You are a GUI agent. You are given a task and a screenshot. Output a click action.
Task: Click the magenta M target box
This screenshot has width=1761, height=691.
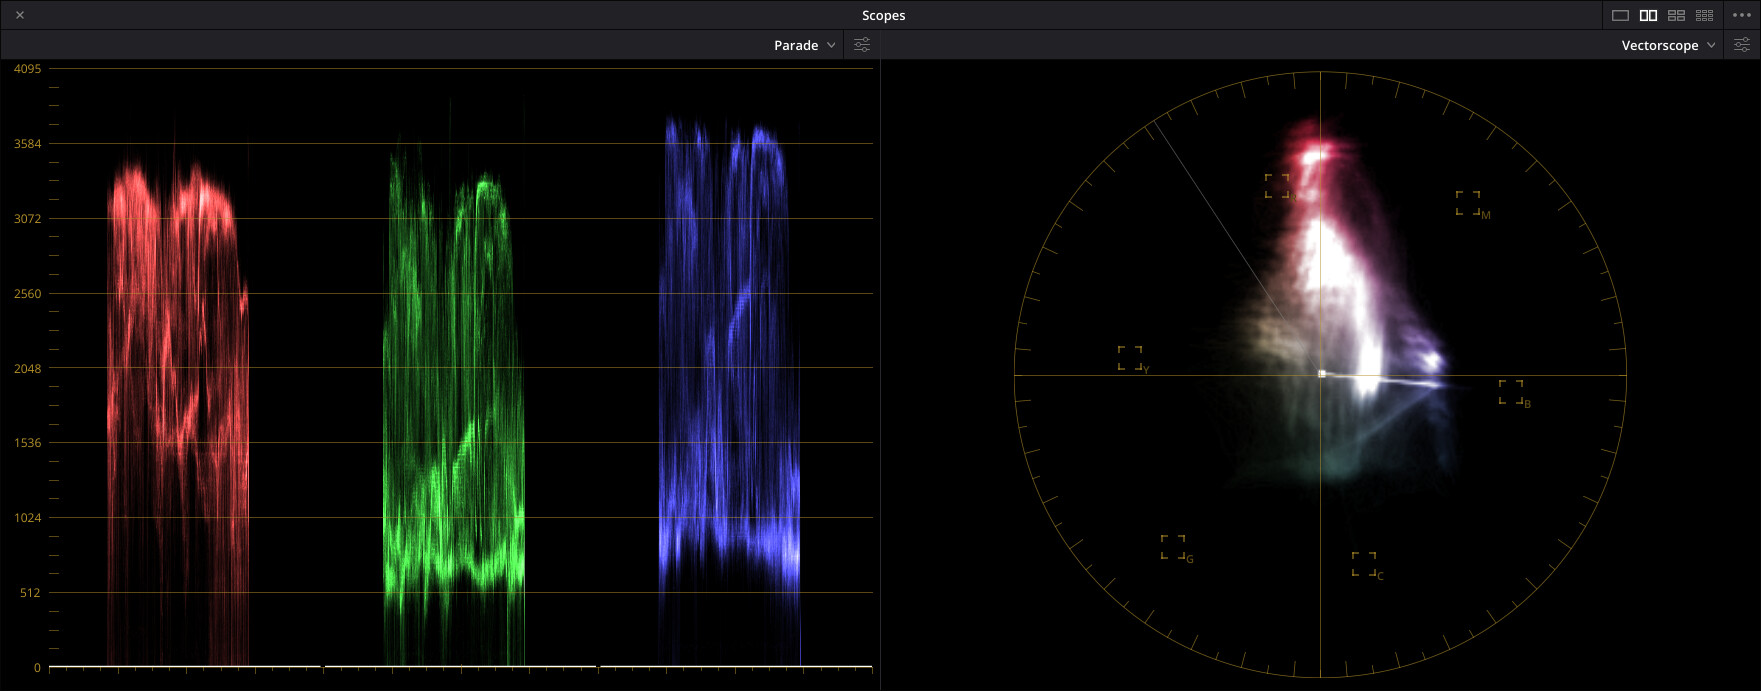click(x=1467, y=203)
